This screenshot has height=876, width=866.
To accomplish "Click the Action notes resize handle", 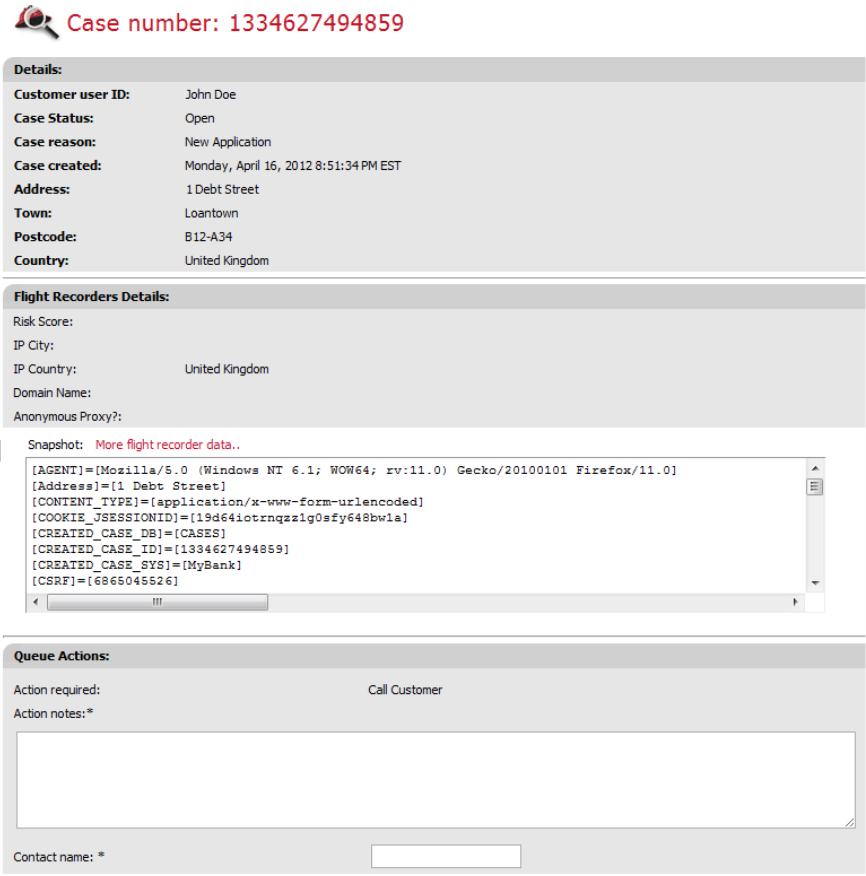I will 849,822.
